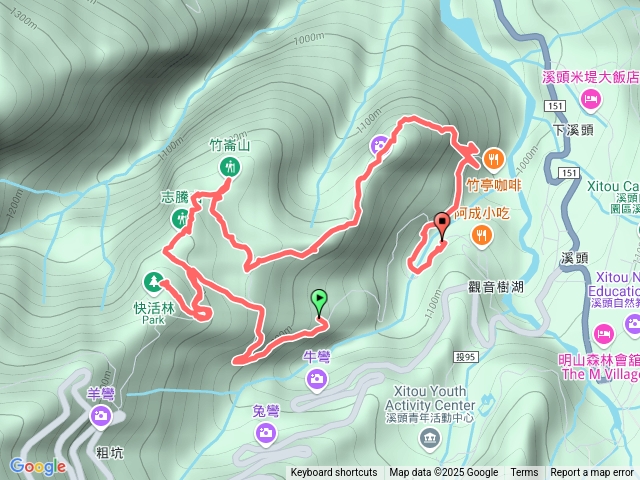Open the 牛彎 photo spot camera icon

pyautogui.click(x=316, y=380)
